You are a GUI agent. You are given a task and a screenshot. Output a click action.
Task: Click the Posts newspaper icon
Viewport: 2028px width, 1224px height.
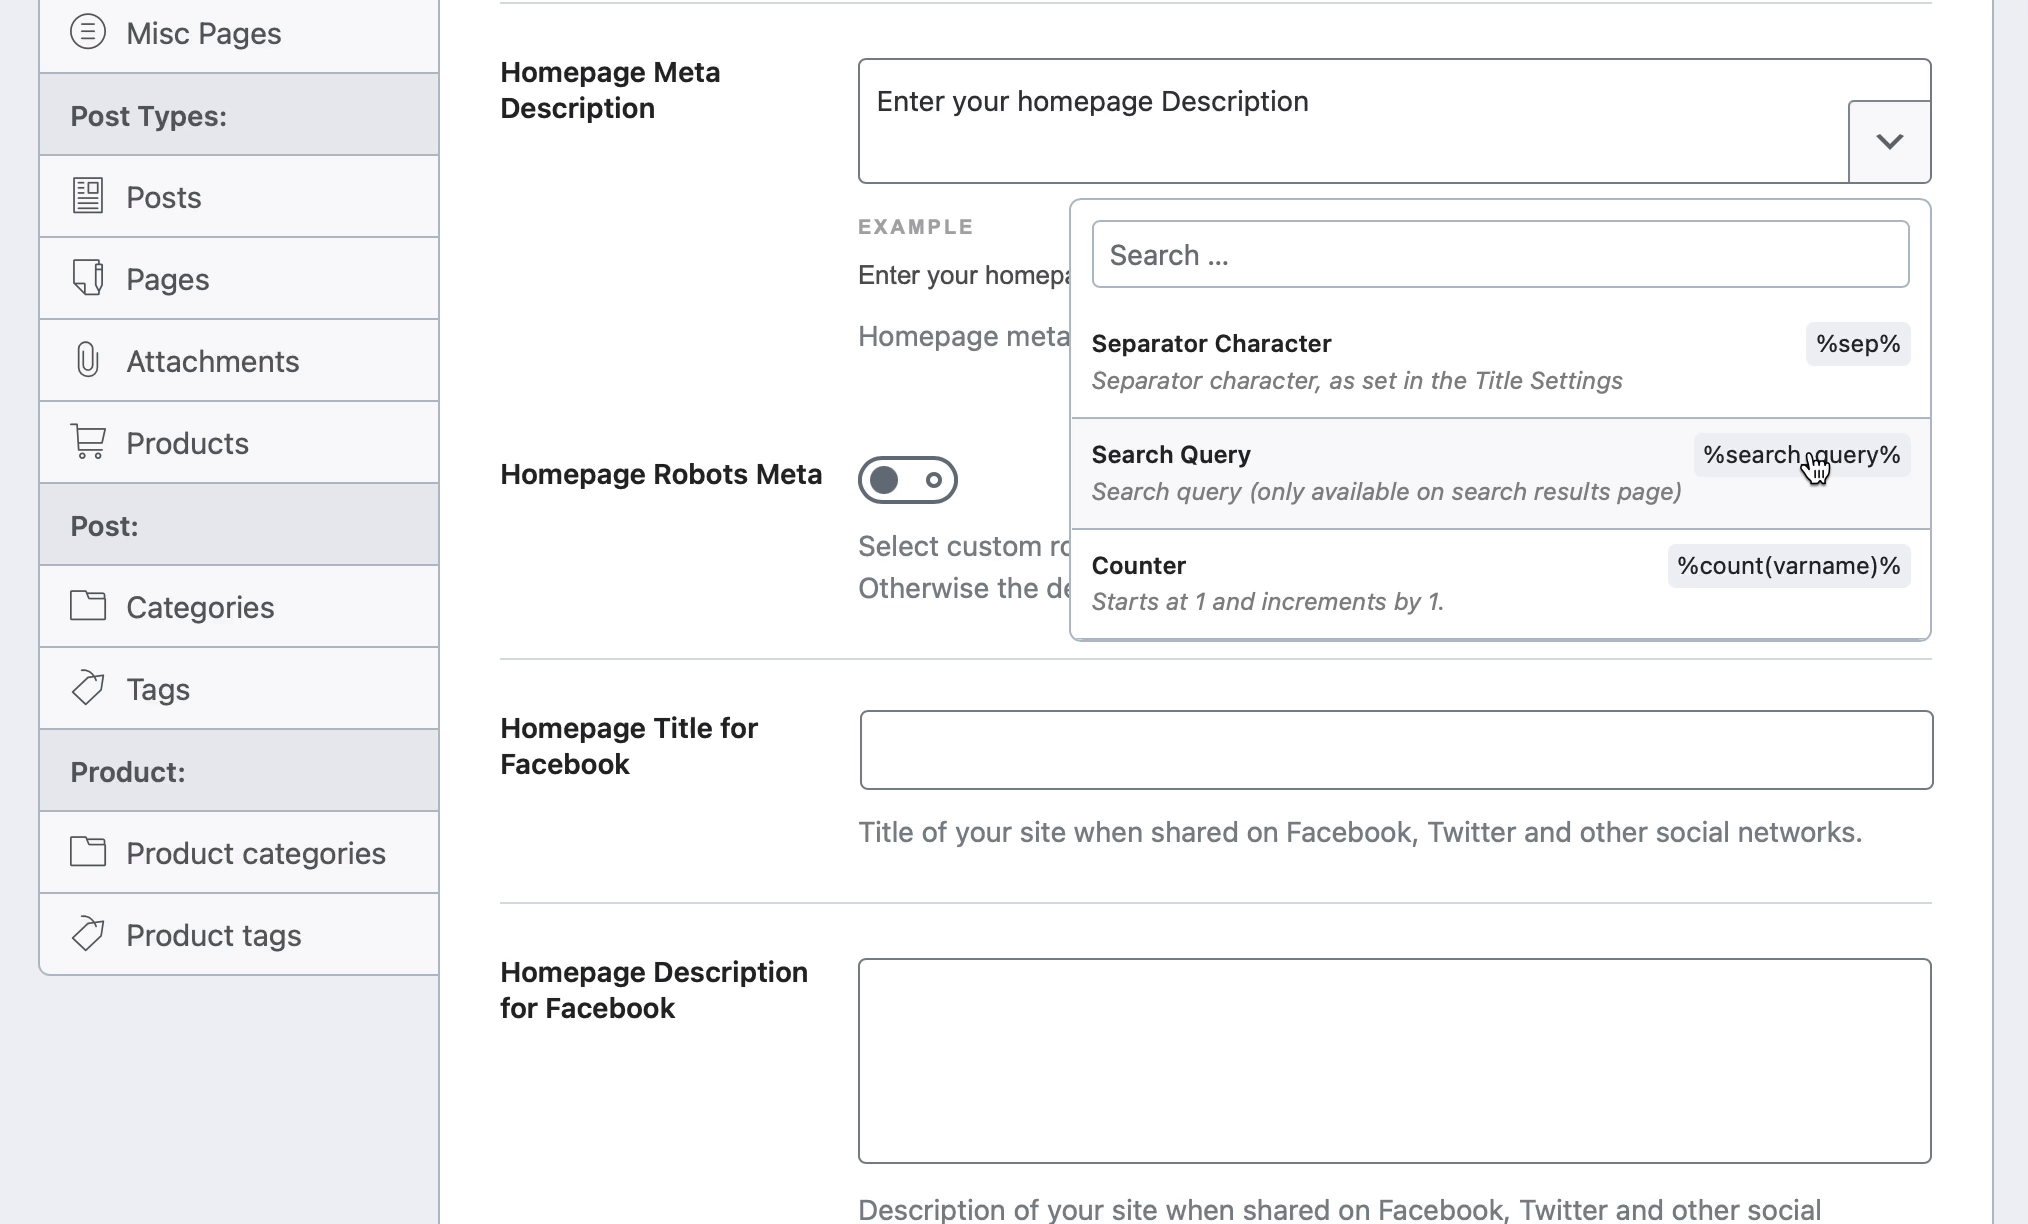tap(88, 196)
